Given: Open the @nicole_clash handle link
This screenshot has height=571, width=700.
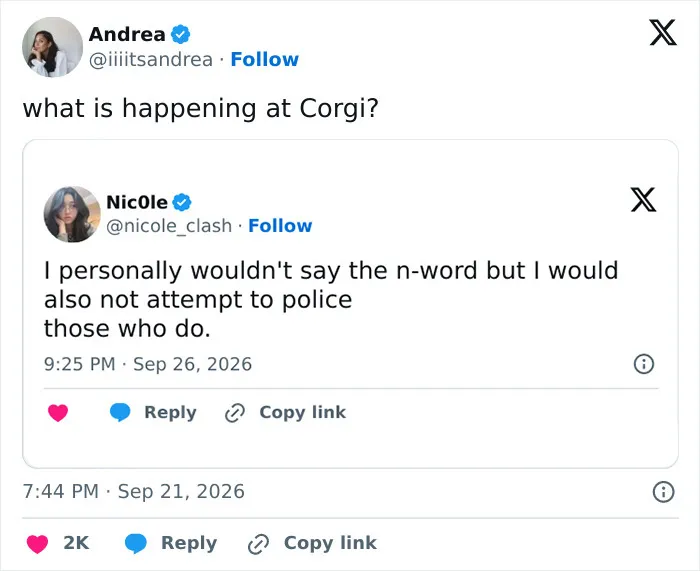Looking at the screenshot, I should pyautogui.click(x=169, y=226).
